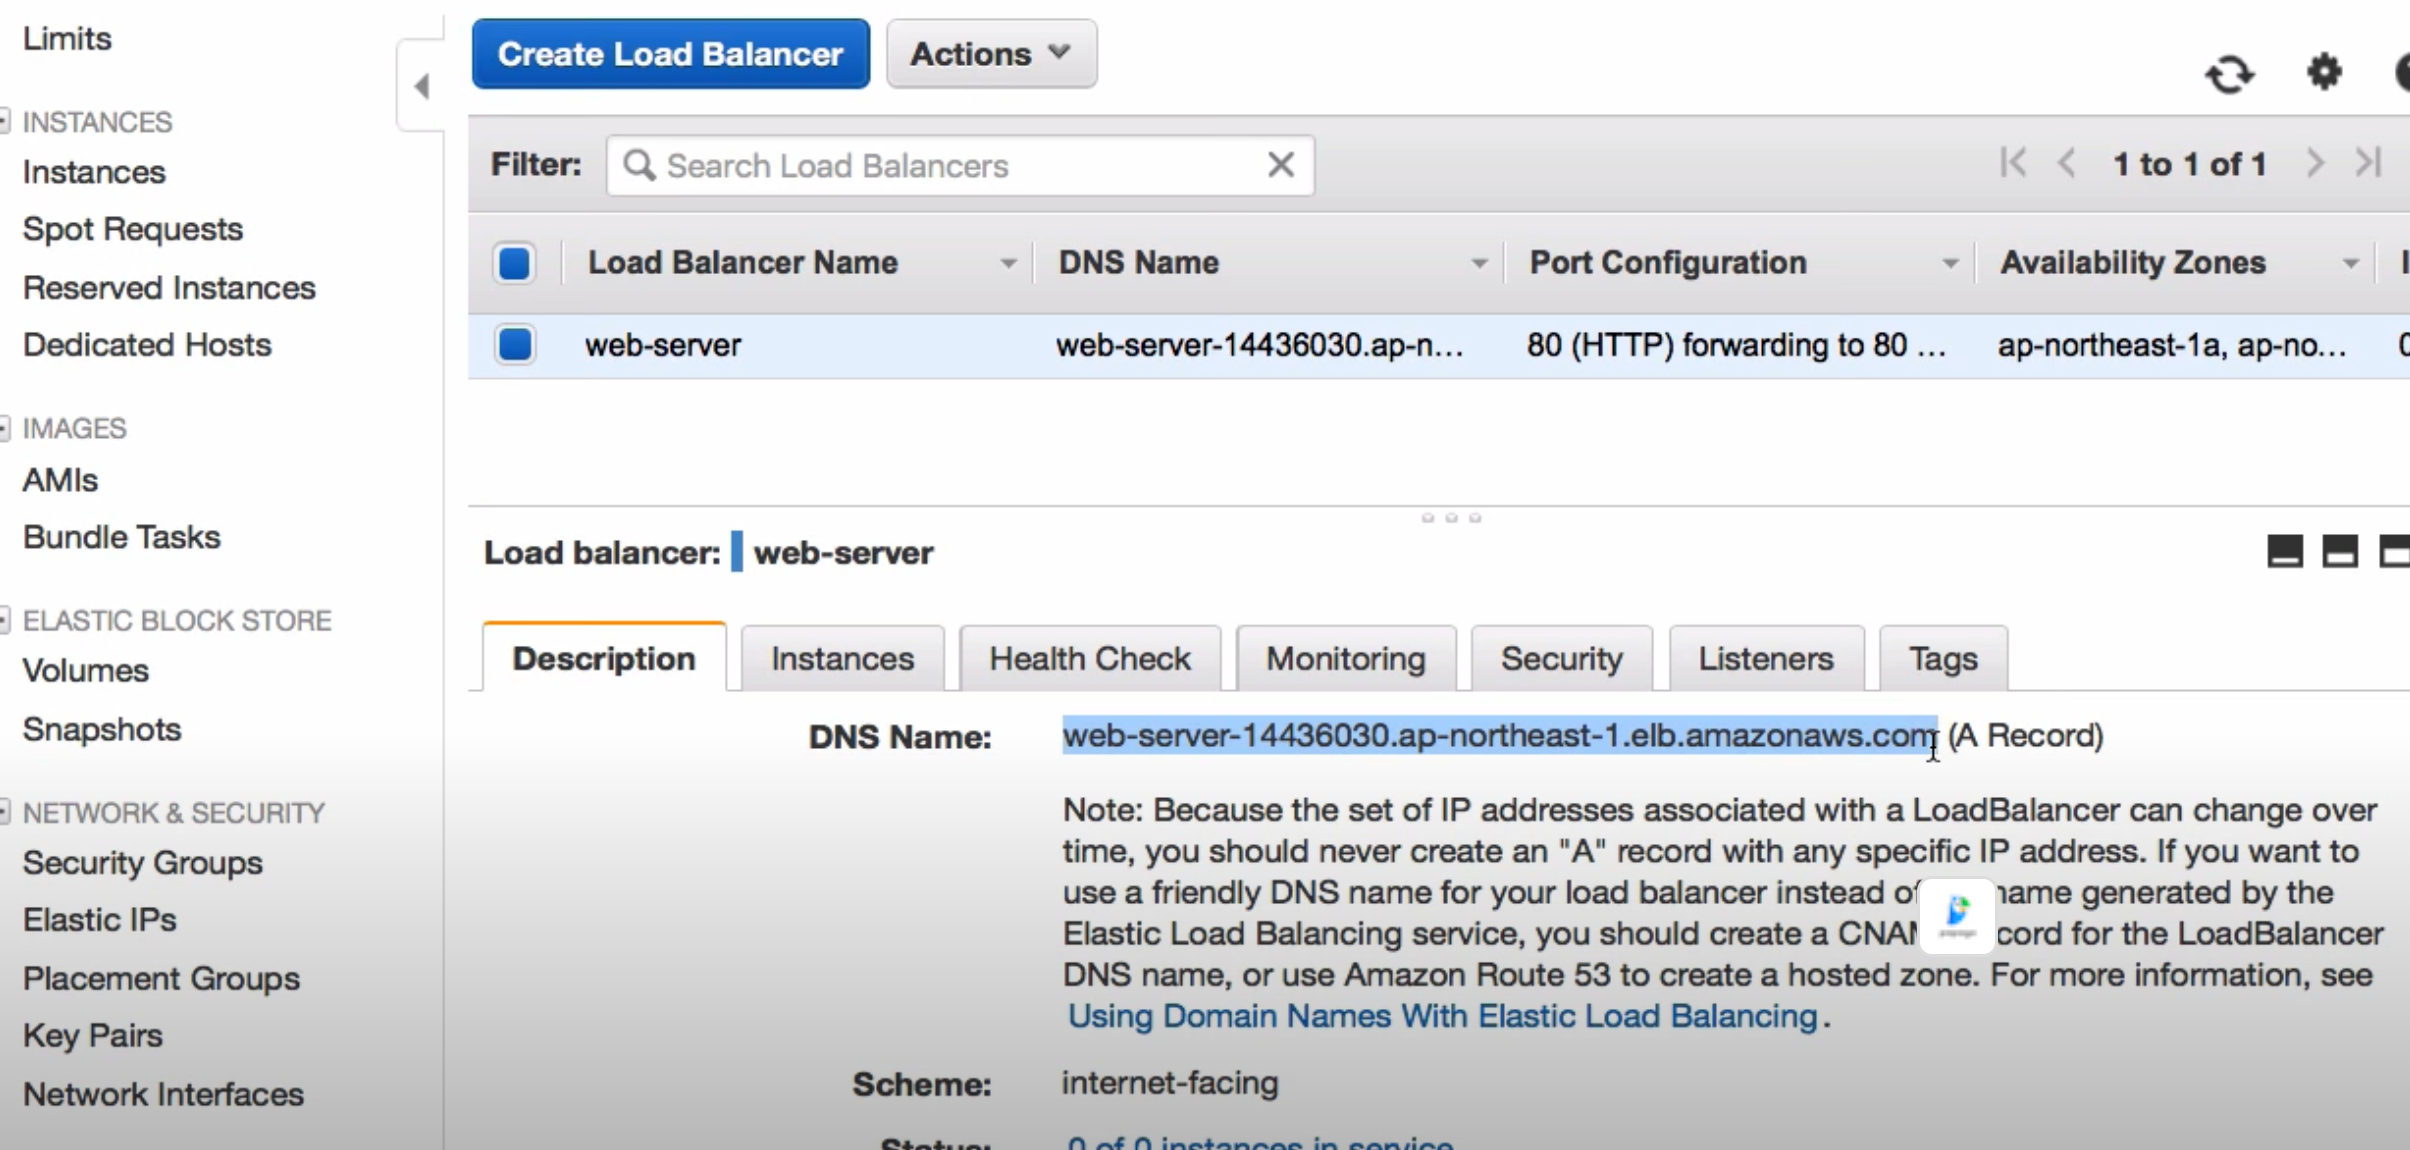Collapse the INSTANCES sidebar section

click(6, 121)
